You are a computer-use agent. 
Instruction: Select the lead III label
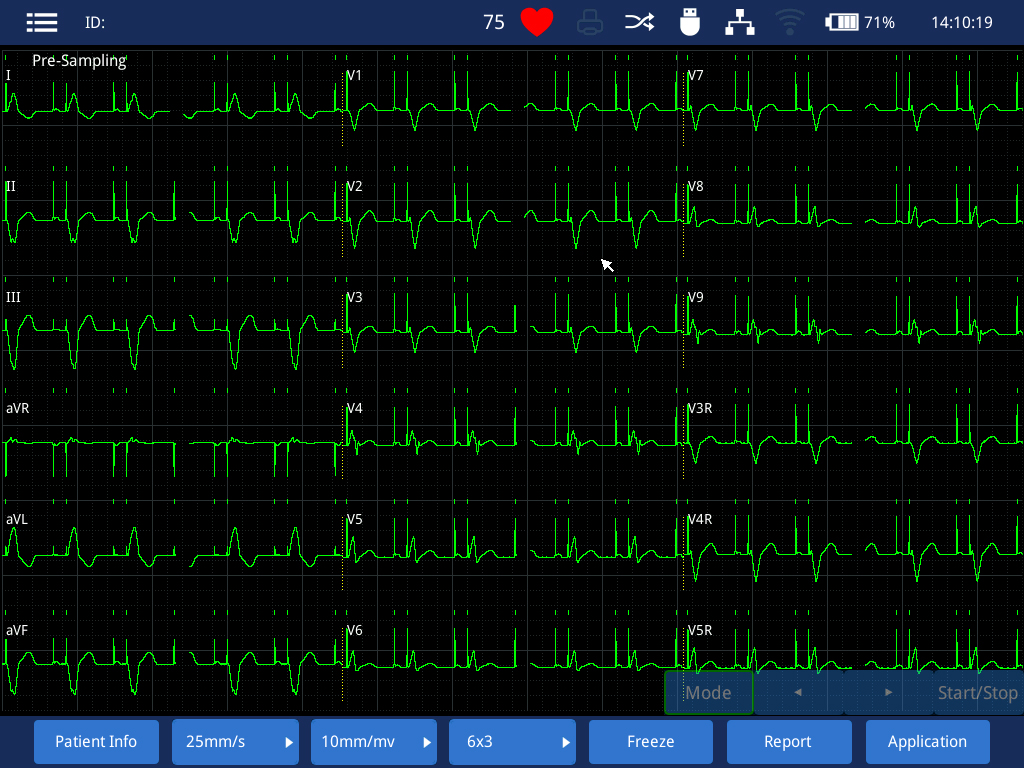pos(13,297)
